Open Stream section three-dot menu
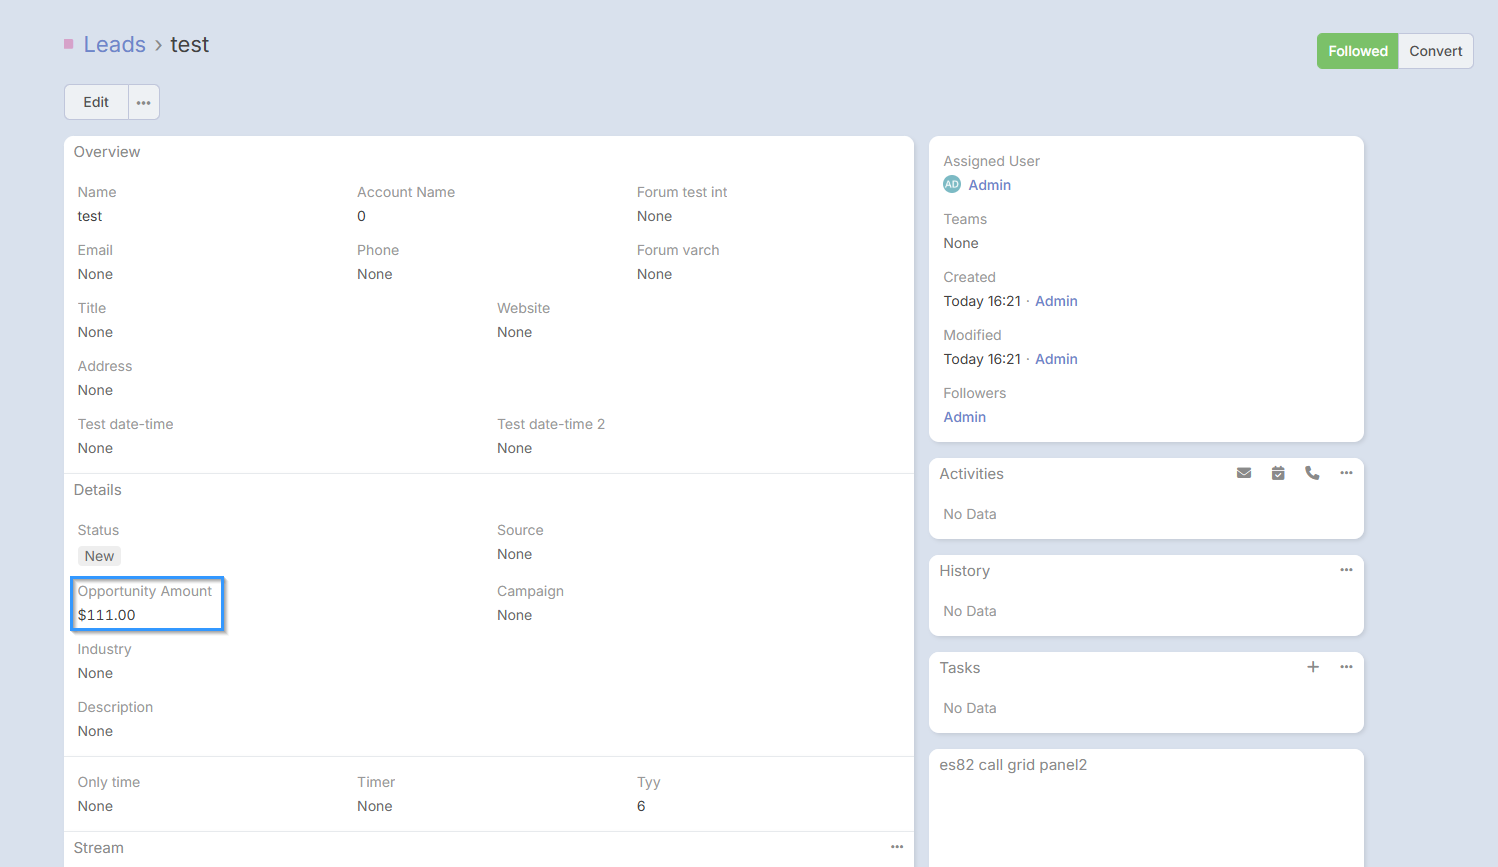This screenshot has width=1498, height=867. [x=896, y=847]
